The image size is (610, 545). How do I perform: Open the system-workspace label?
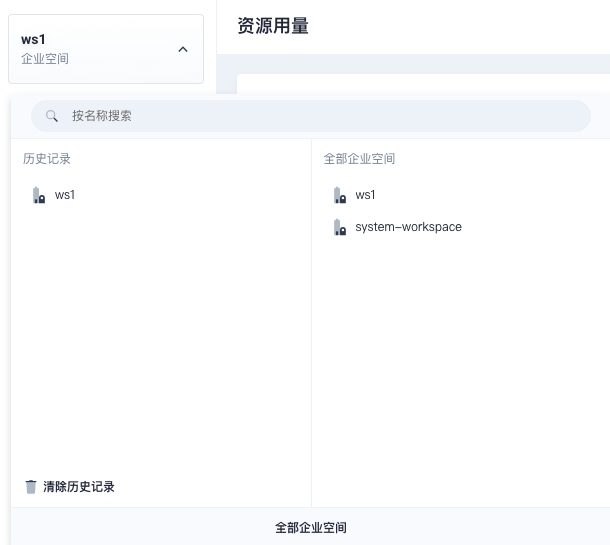tap(408, 227)
